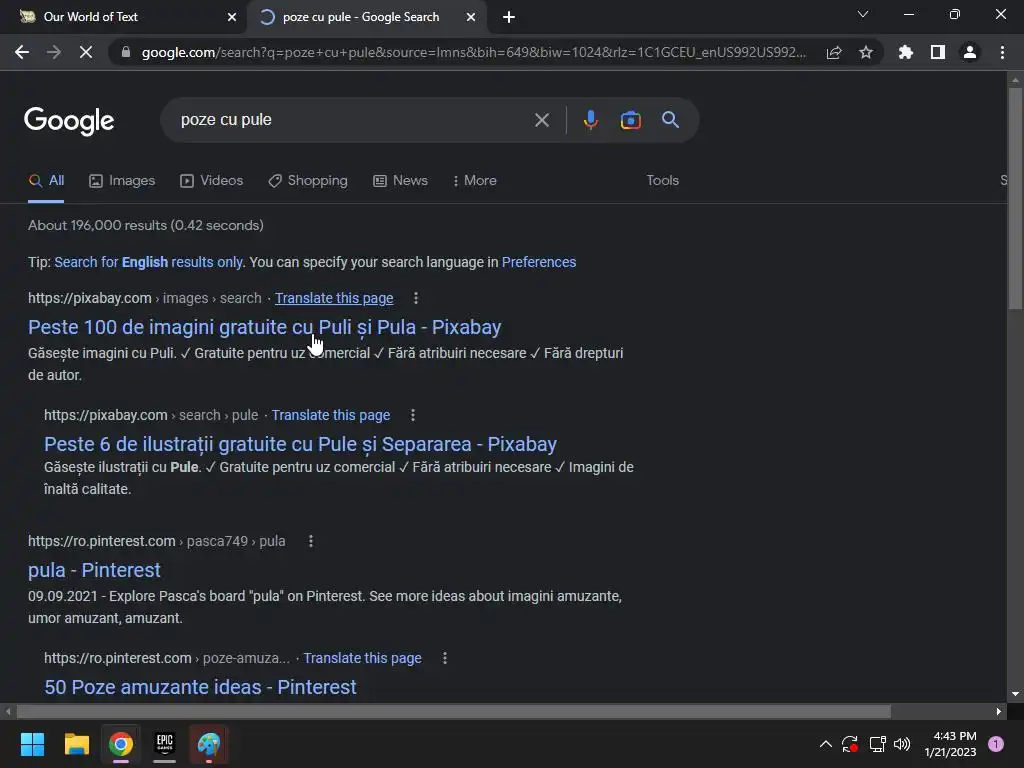Screen dimensions: 1024x768
Task: View site information lock icon
Action: coord(126,52)
